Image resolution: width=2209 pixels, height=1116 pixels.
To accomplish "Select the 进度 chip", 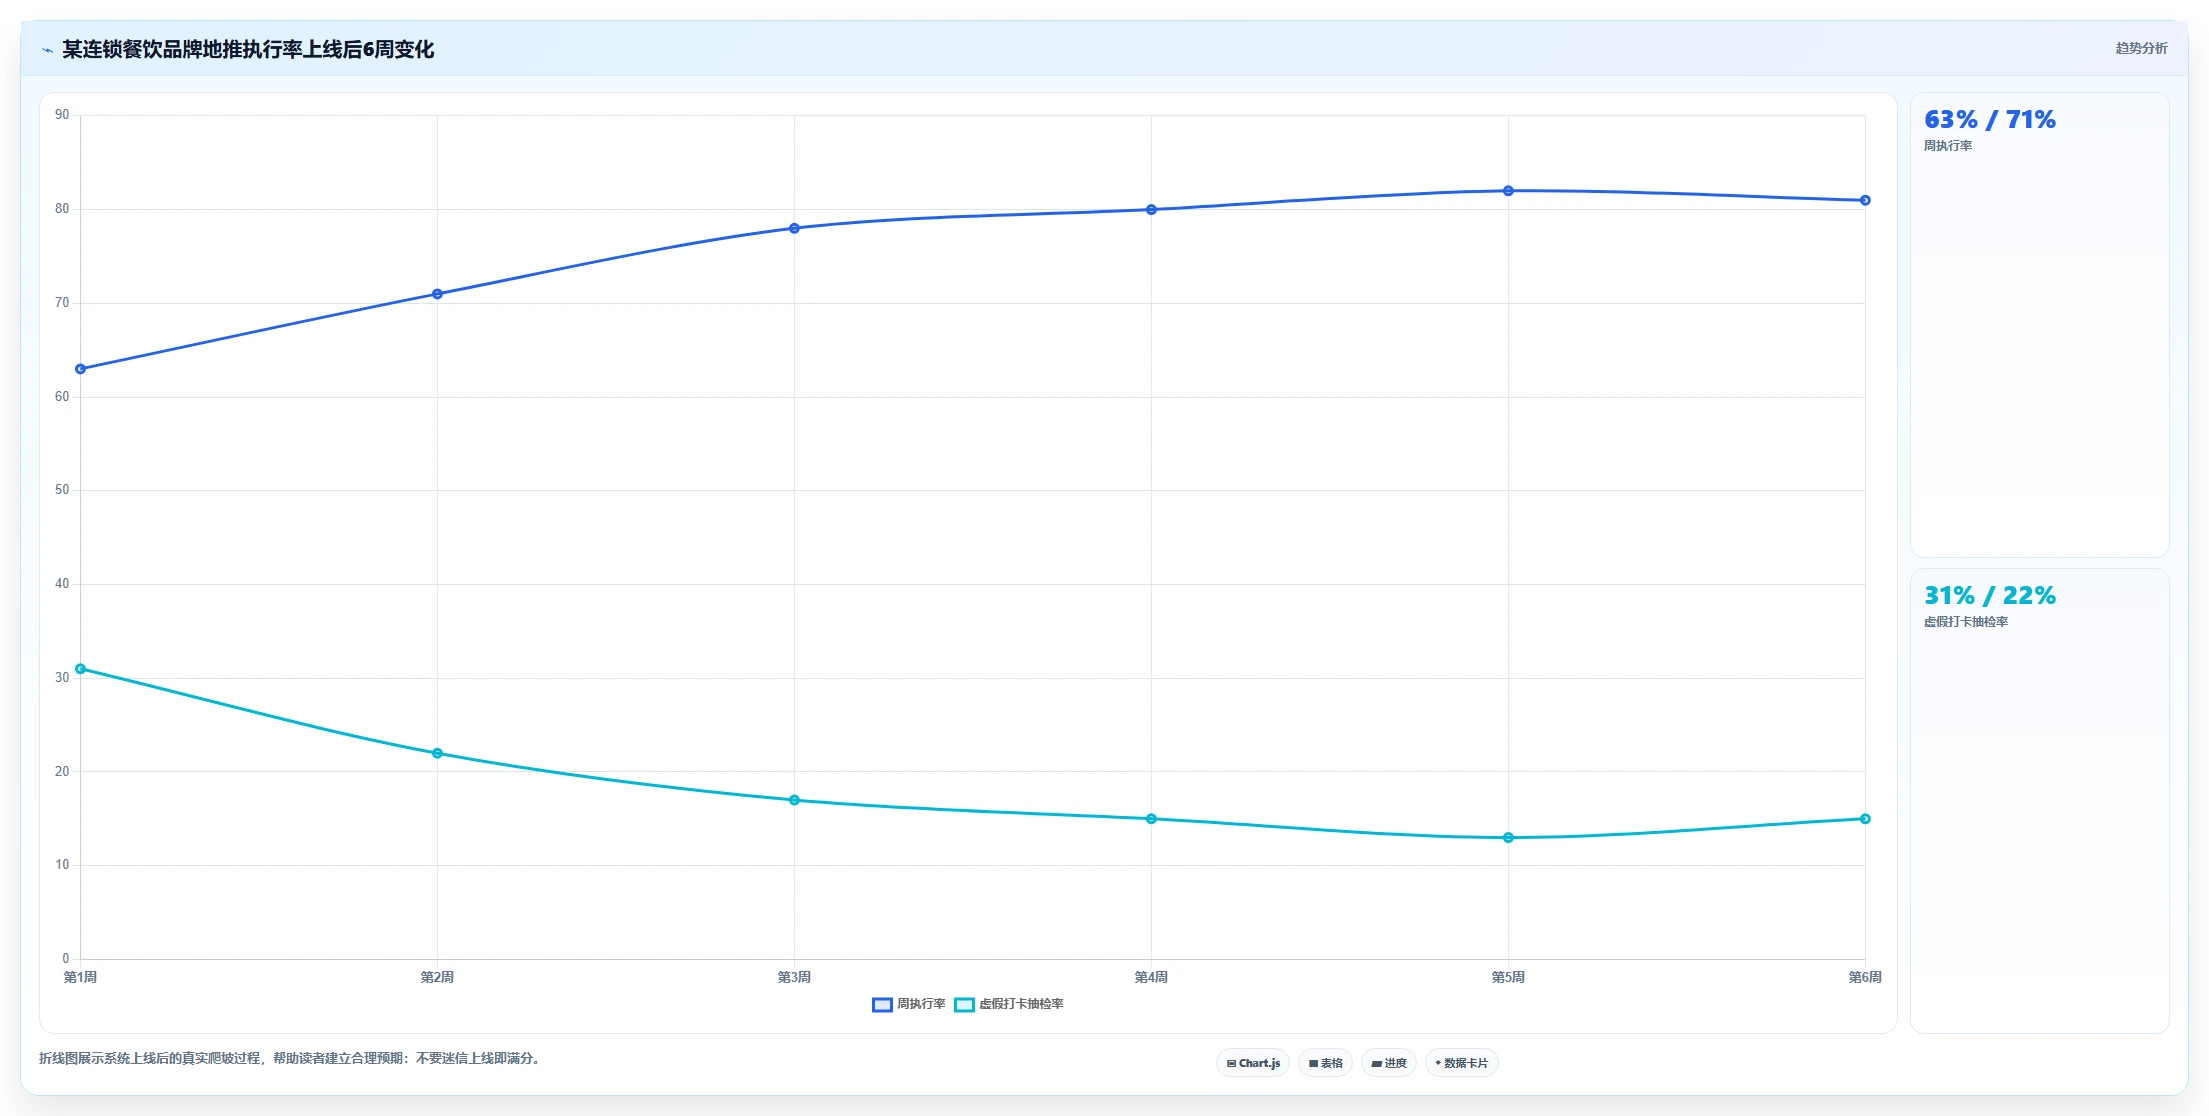I will click(x=1389, y=1063).
